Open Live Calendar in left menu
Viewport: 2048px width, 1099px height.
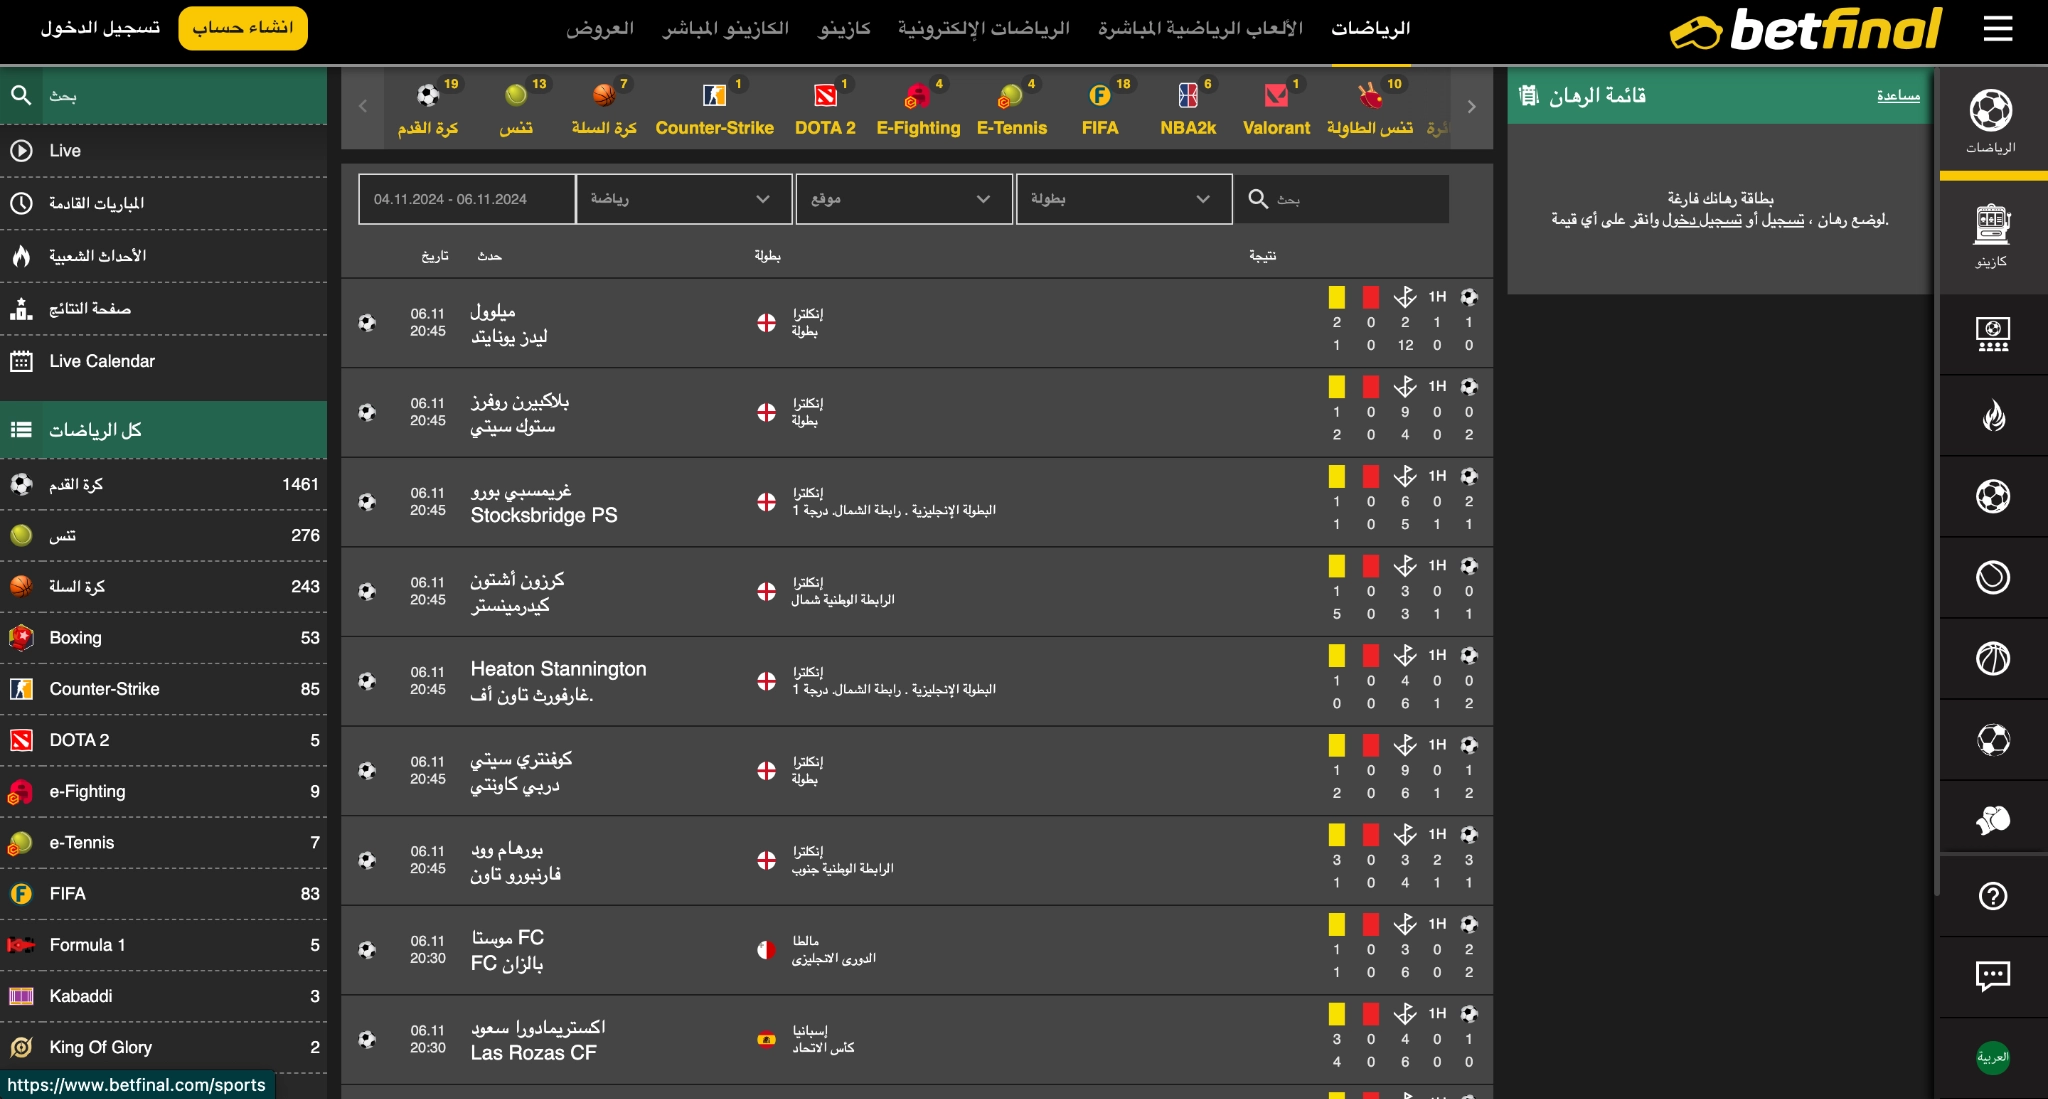[x=163, y=361]
